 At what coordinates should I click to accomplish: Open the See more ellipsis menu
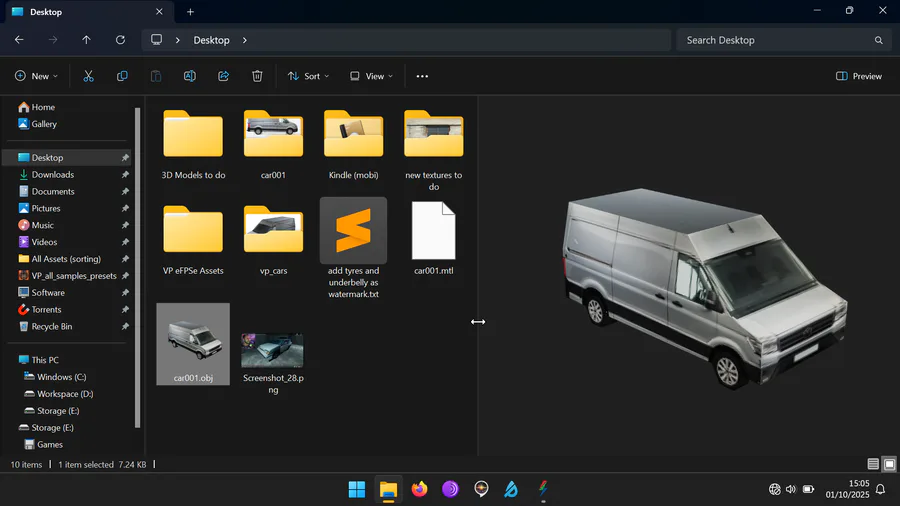[422, 76]
